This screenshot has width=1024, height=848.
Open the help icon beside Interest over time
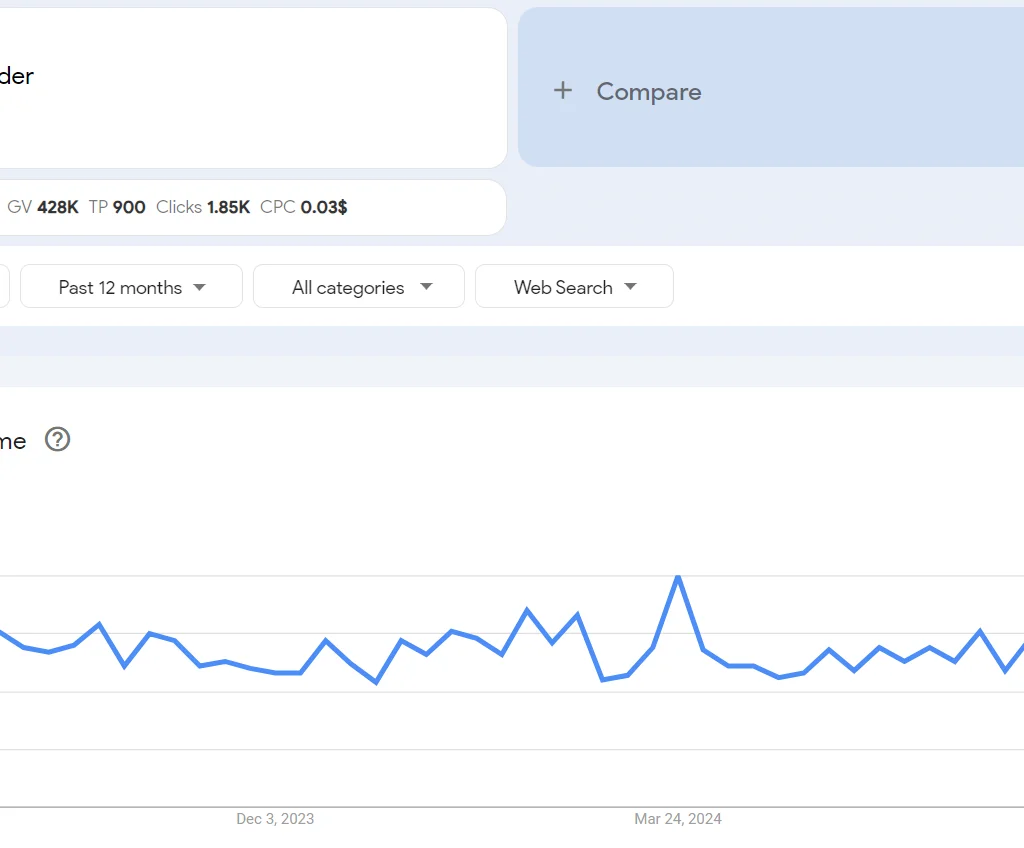[x=57, y=440]
